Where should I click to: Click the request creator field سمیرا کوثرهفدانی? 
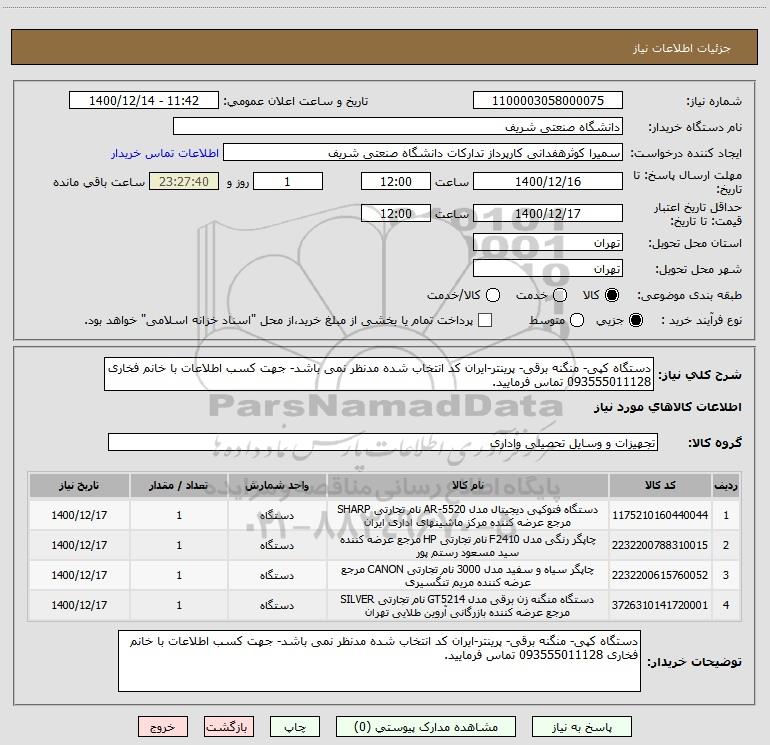(423, 153)
